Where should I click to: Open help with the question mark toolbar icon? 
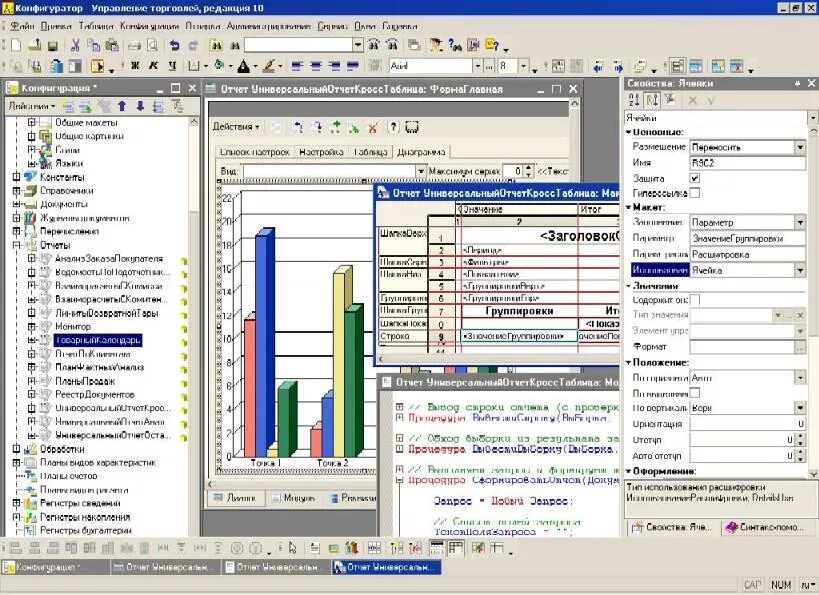[492, 45]
